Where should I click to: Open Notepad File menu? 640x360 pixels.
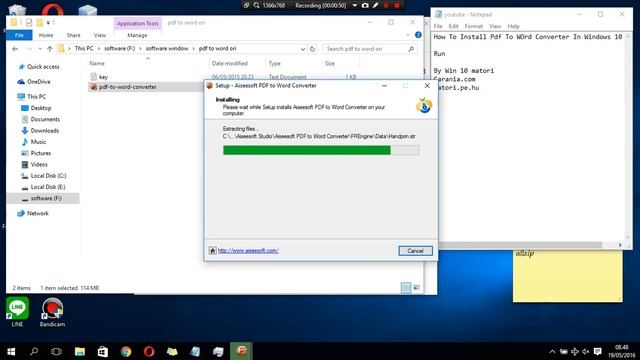point(438,26)
